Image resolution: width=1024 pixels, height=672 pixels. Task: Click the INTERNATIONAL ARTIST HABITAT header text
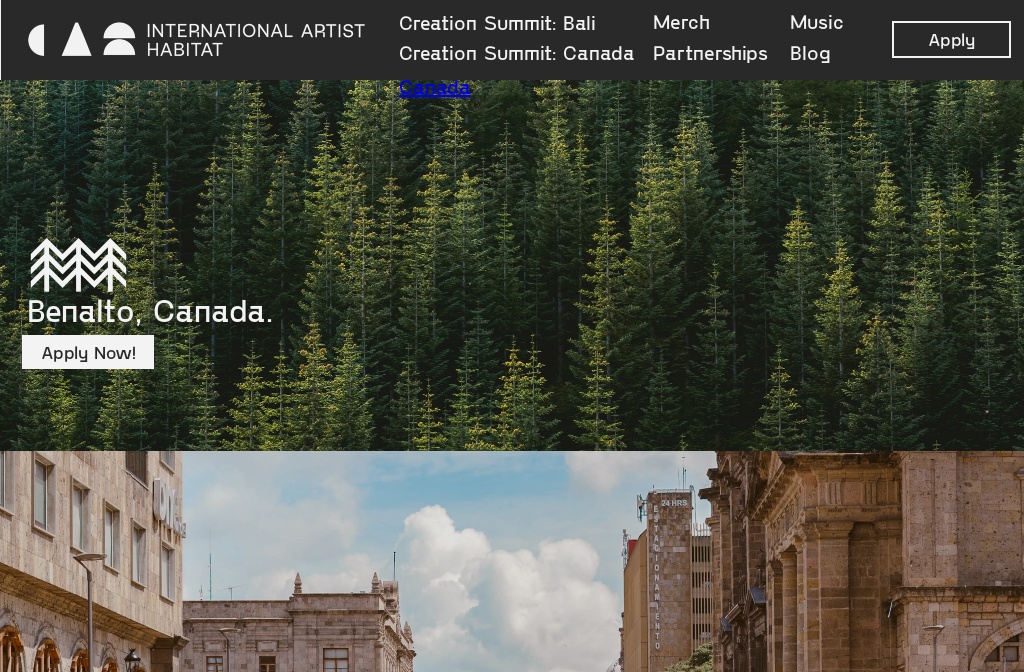coord(255,40)
